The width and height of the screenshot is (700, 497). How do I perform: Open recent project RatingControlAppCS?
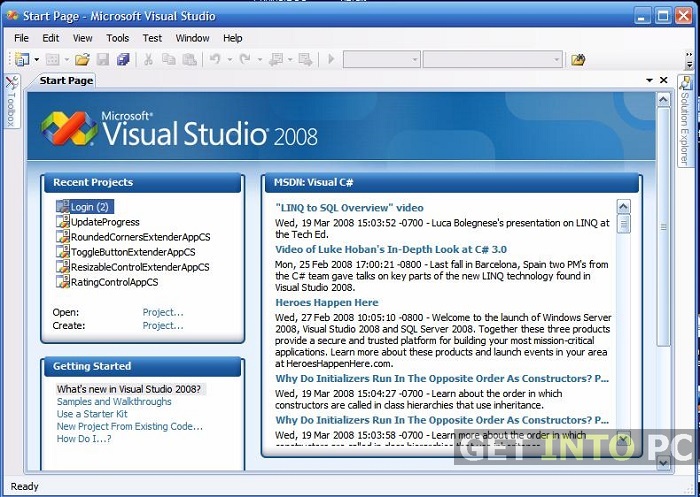[x=114, y=282]
